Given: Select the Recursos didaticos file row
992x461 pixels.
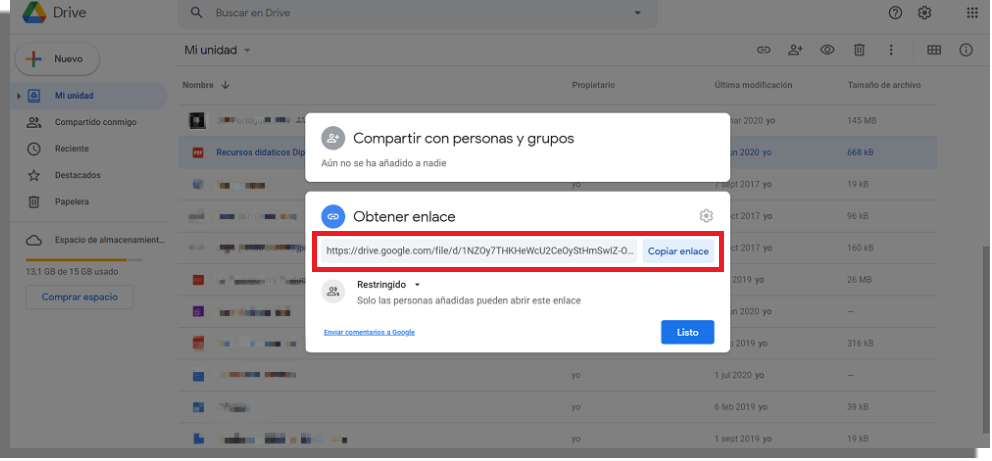Looking at the screenshot, I should point(557,152).
